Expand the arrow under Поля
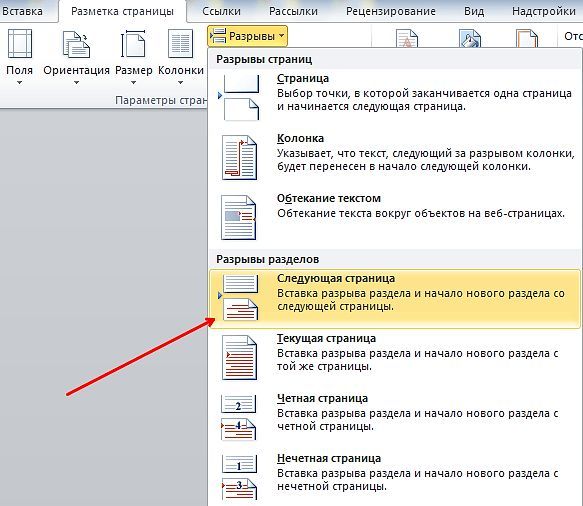The image size is (583, 506). click(x=19, y=83)
